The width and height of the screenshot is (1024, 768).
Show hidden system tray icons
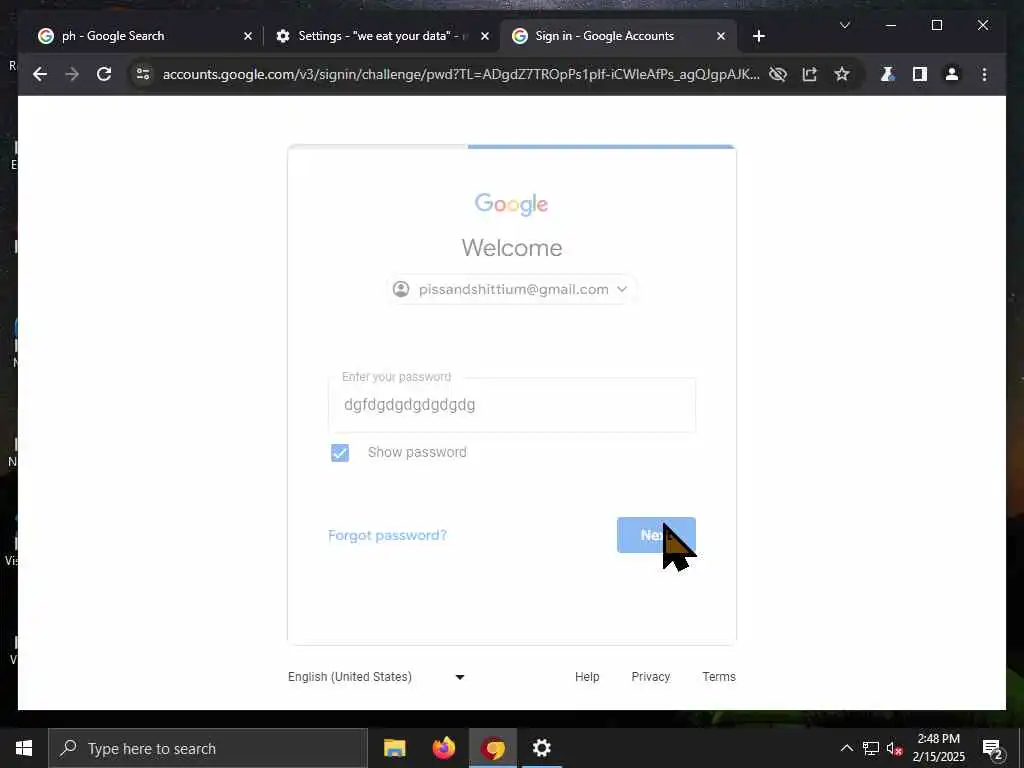(x=846, y=748)
